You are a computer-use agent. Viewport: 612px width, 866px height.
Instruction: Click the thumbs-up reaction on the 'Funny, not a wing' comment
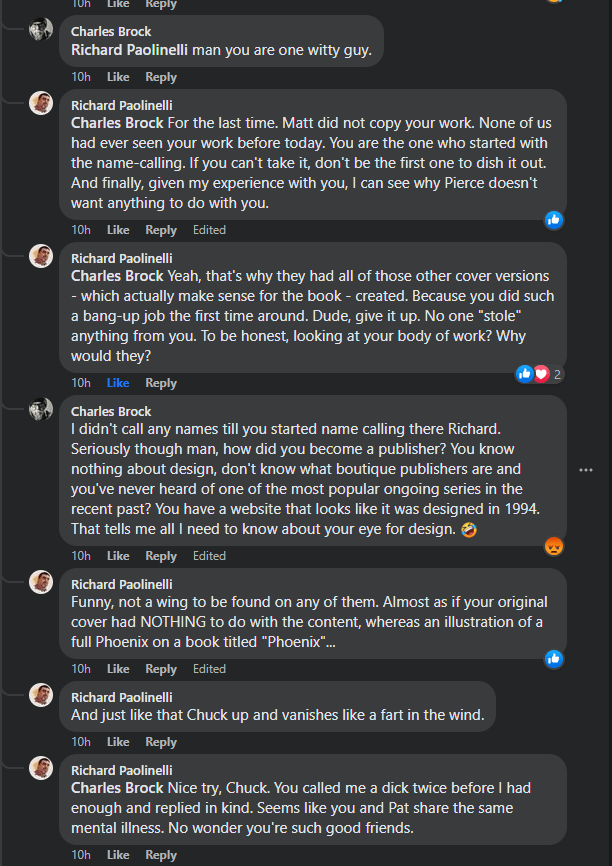[x=553, y=659]
